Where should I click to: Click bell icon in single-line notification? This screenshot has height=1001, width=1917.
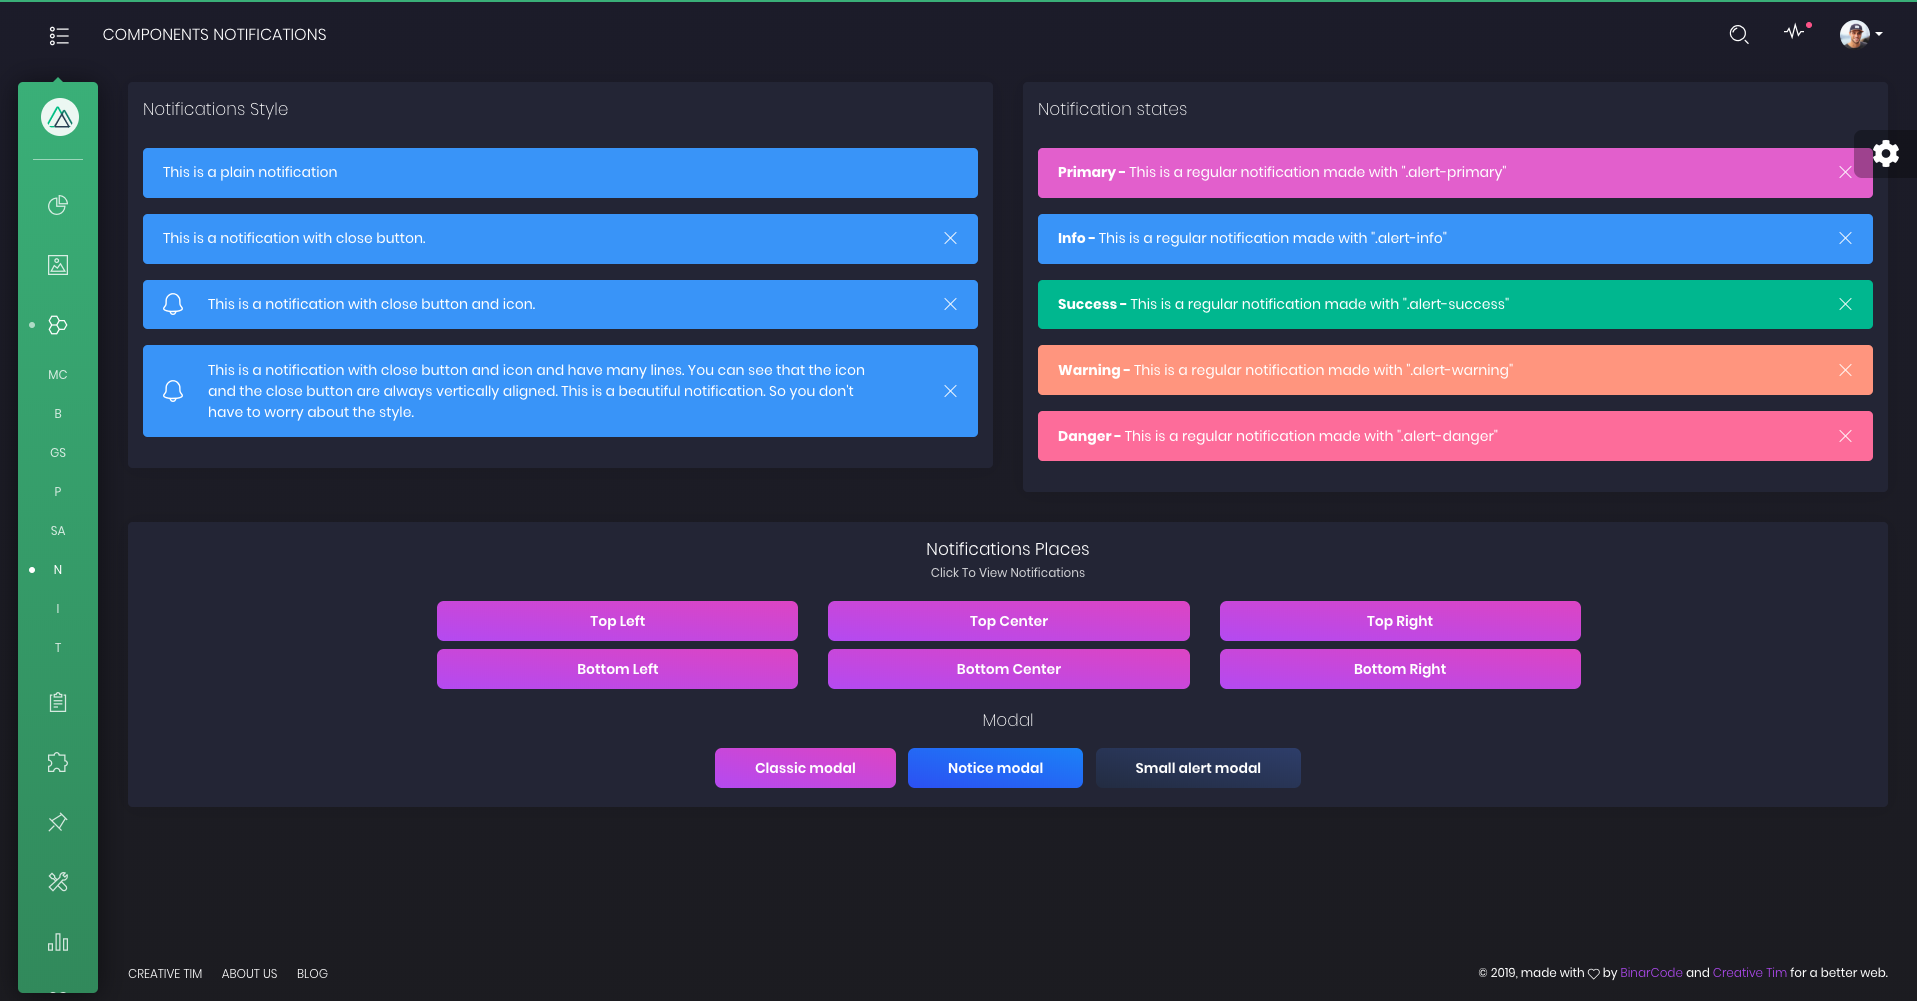(x=173, y=304)
